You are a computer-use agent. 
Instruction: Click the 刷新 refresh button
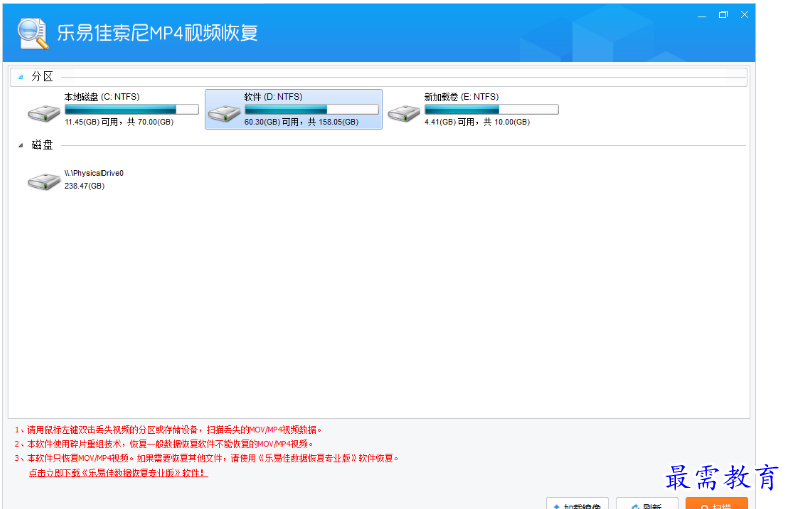[x=647, y=504]
